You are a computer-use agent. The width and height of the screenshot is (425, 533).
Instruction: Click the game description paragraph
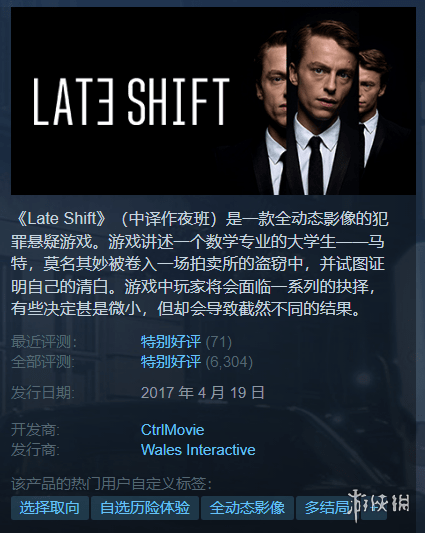(x=200, y=264)
